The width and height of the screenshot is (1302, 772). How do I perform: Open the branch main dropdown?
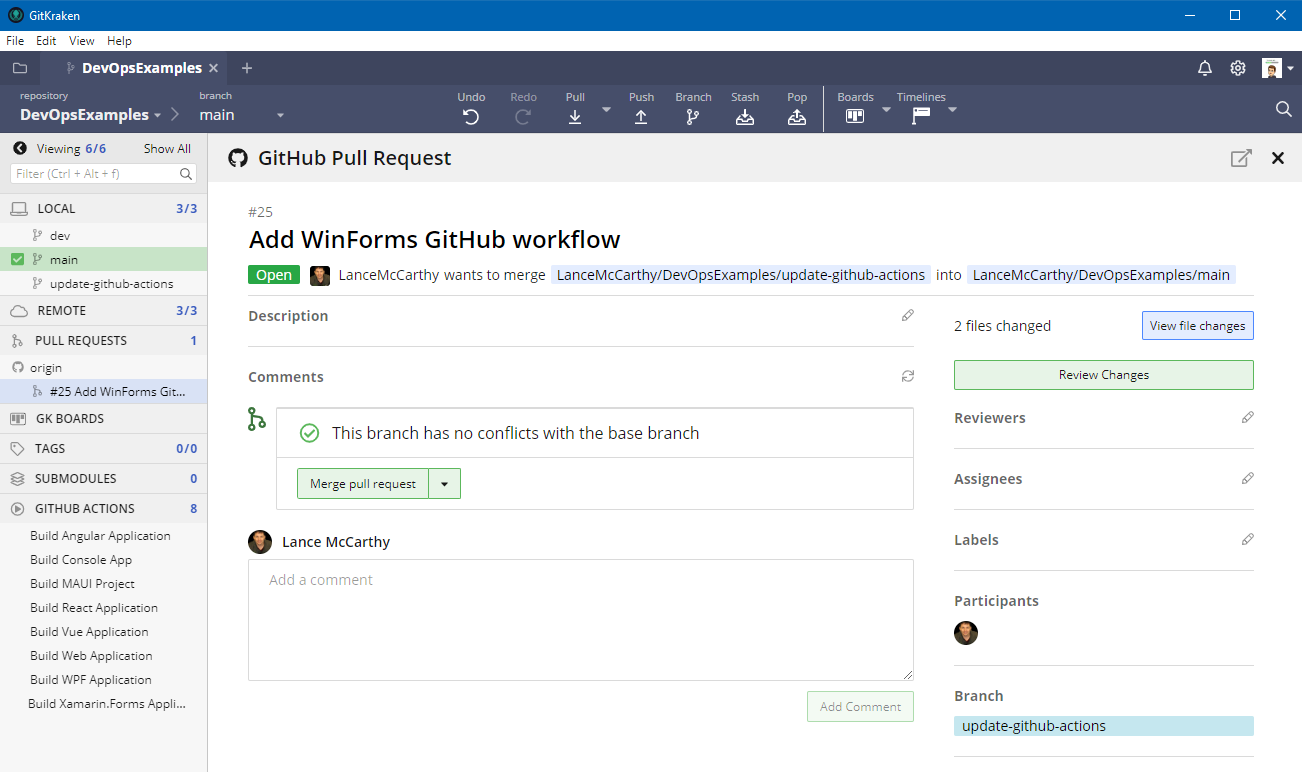pyautogui.click(x=280, y=116)
